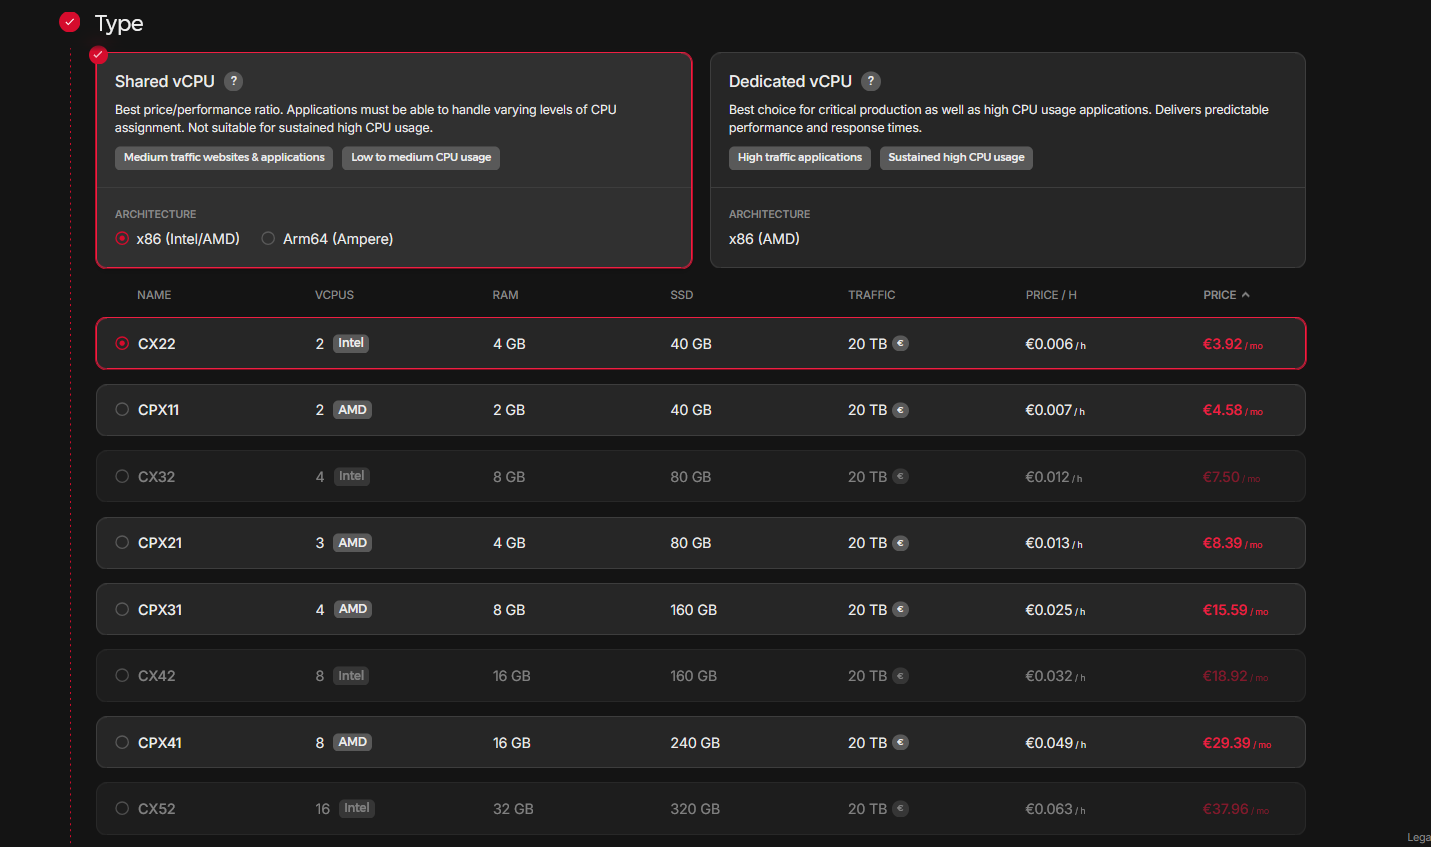Click traffic info icon in CPX11 row
The height and width of the screenshot is (847, 1431).
(900, 410)
